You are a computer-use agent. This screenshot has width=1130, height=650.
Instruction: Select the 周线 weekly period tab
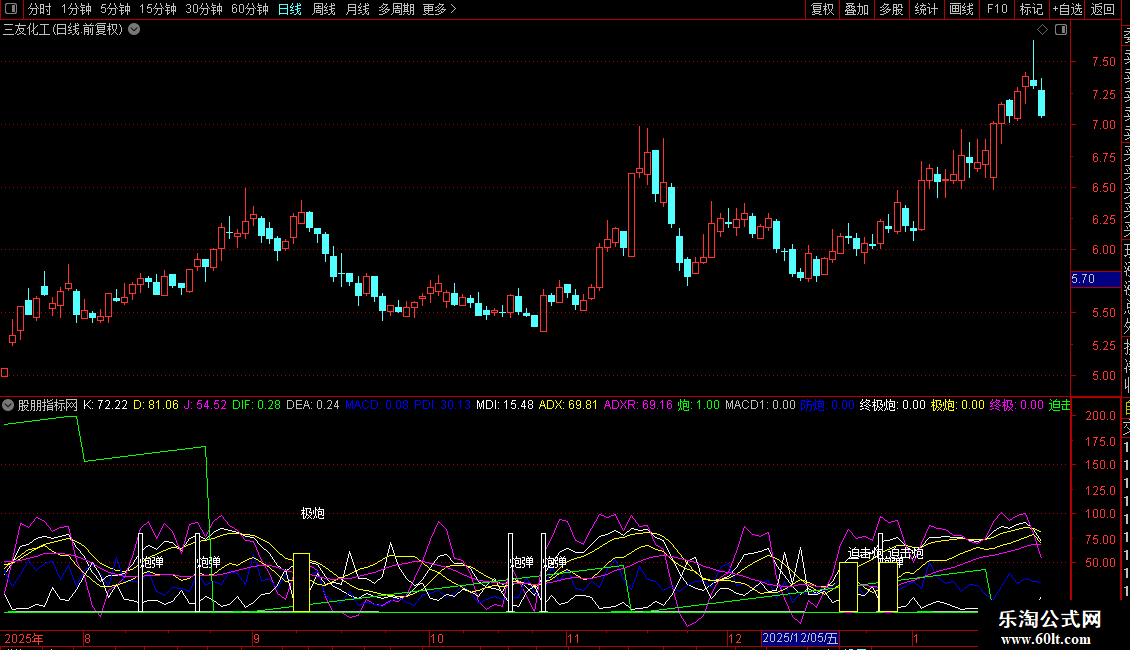(323, 9)
